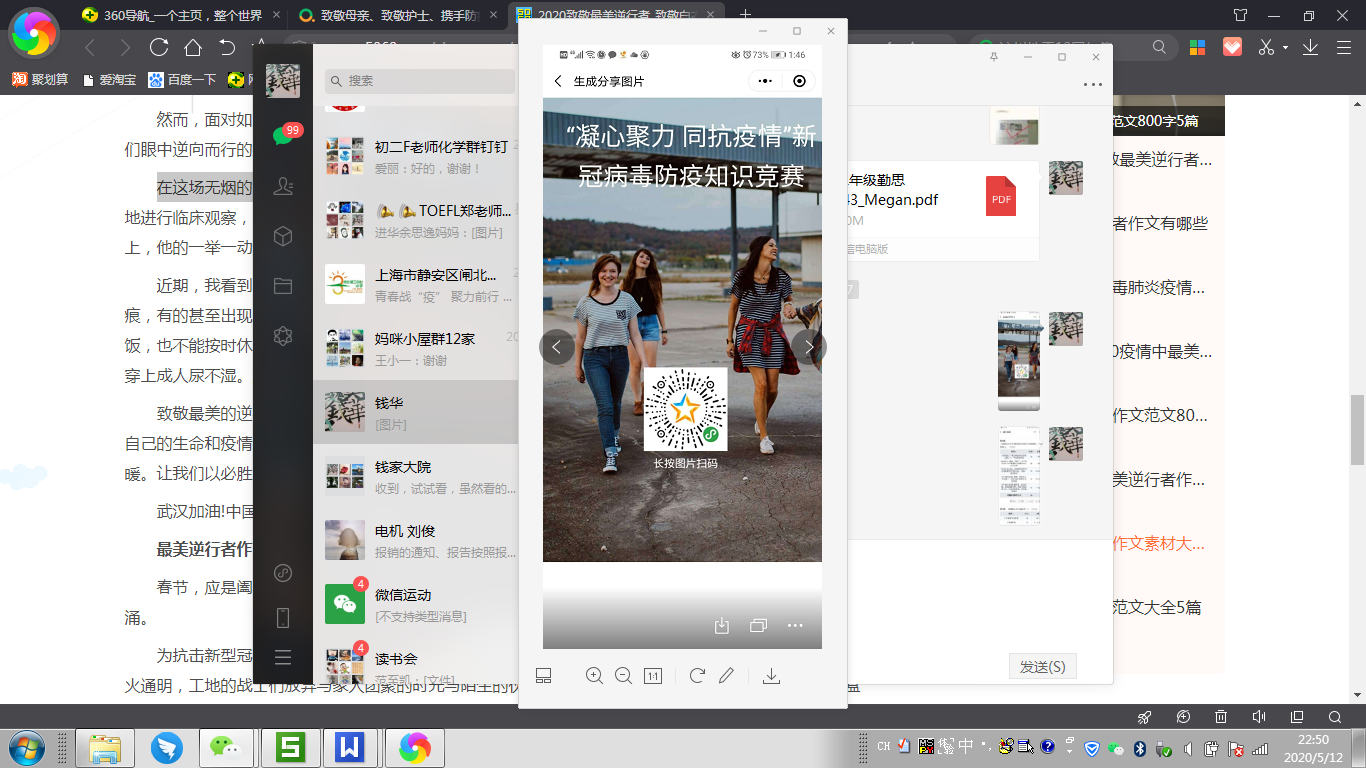Click the WeChat search box

point(420,81)
